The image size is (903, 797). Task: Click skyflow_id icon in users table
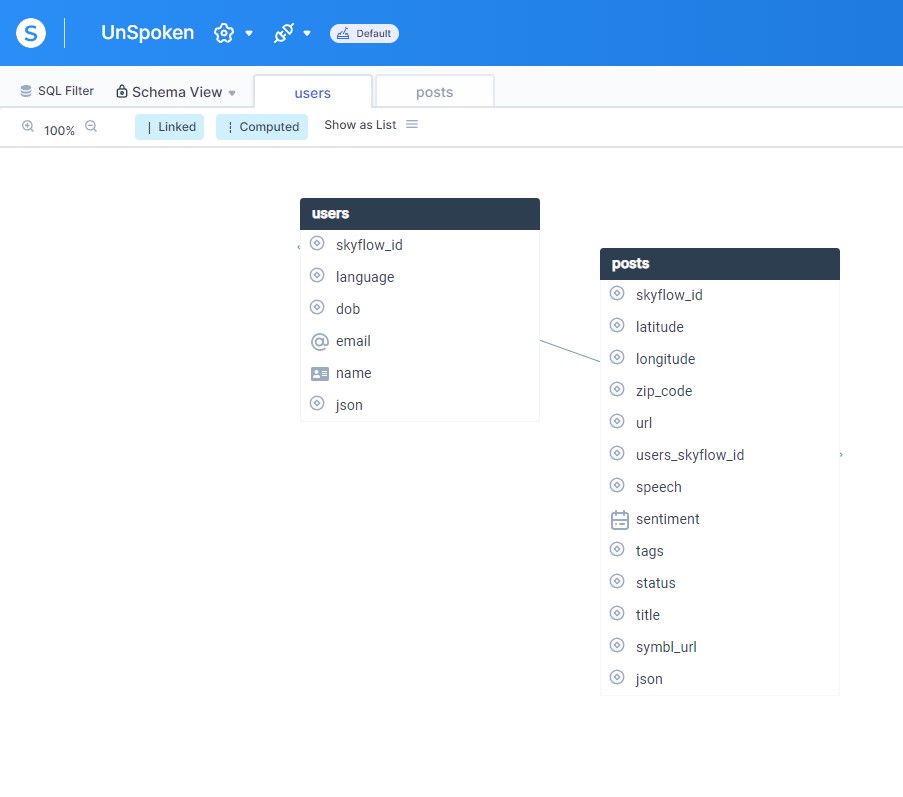(317, 243)
